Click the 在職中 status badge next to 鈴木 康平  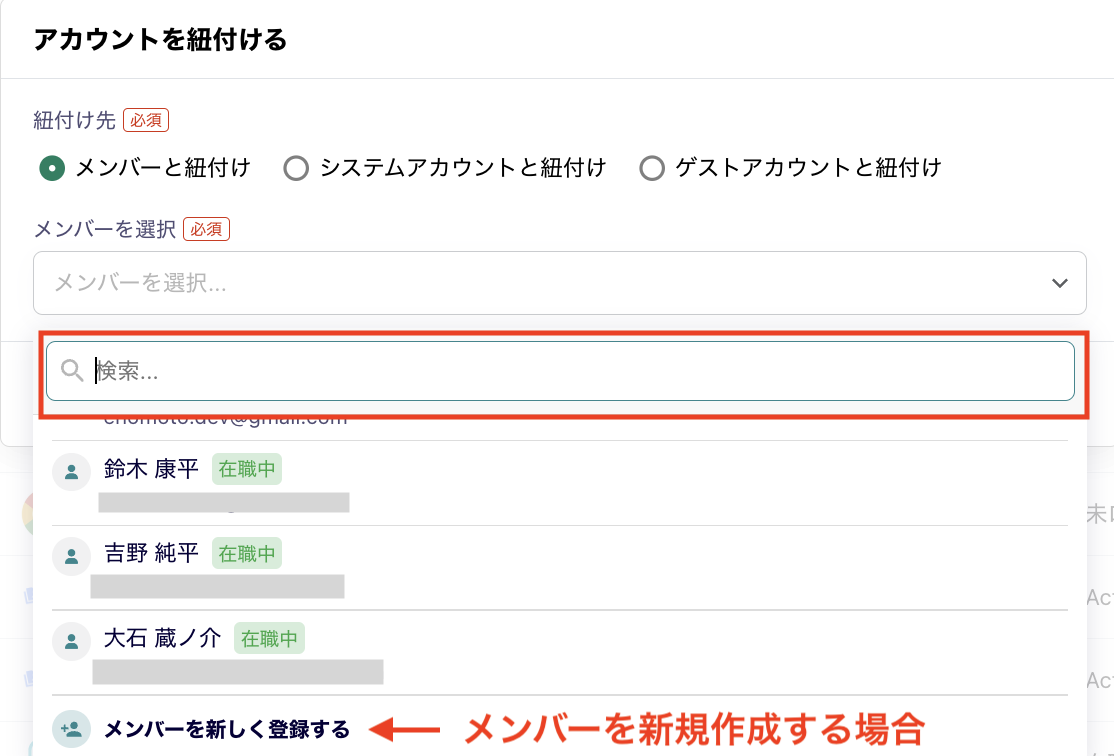(x=246, y=469)
